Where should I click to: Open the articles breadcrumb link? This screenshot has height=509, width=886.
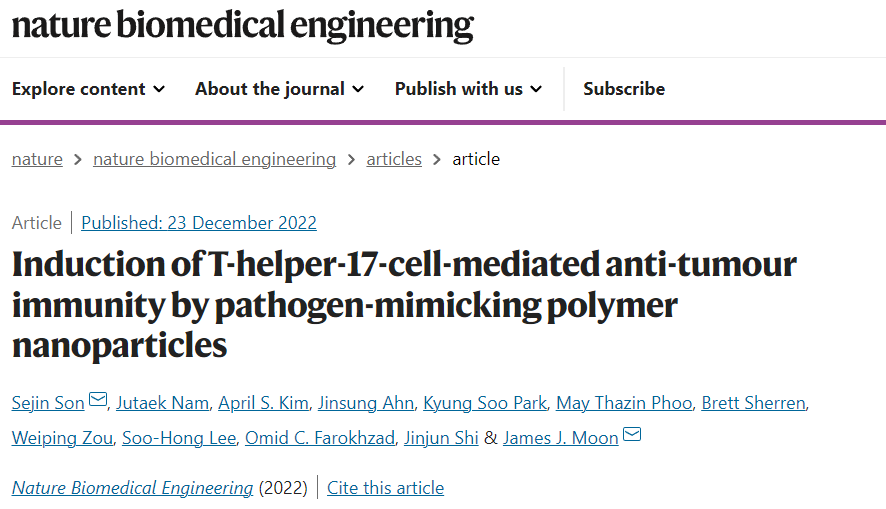(394, 159)
